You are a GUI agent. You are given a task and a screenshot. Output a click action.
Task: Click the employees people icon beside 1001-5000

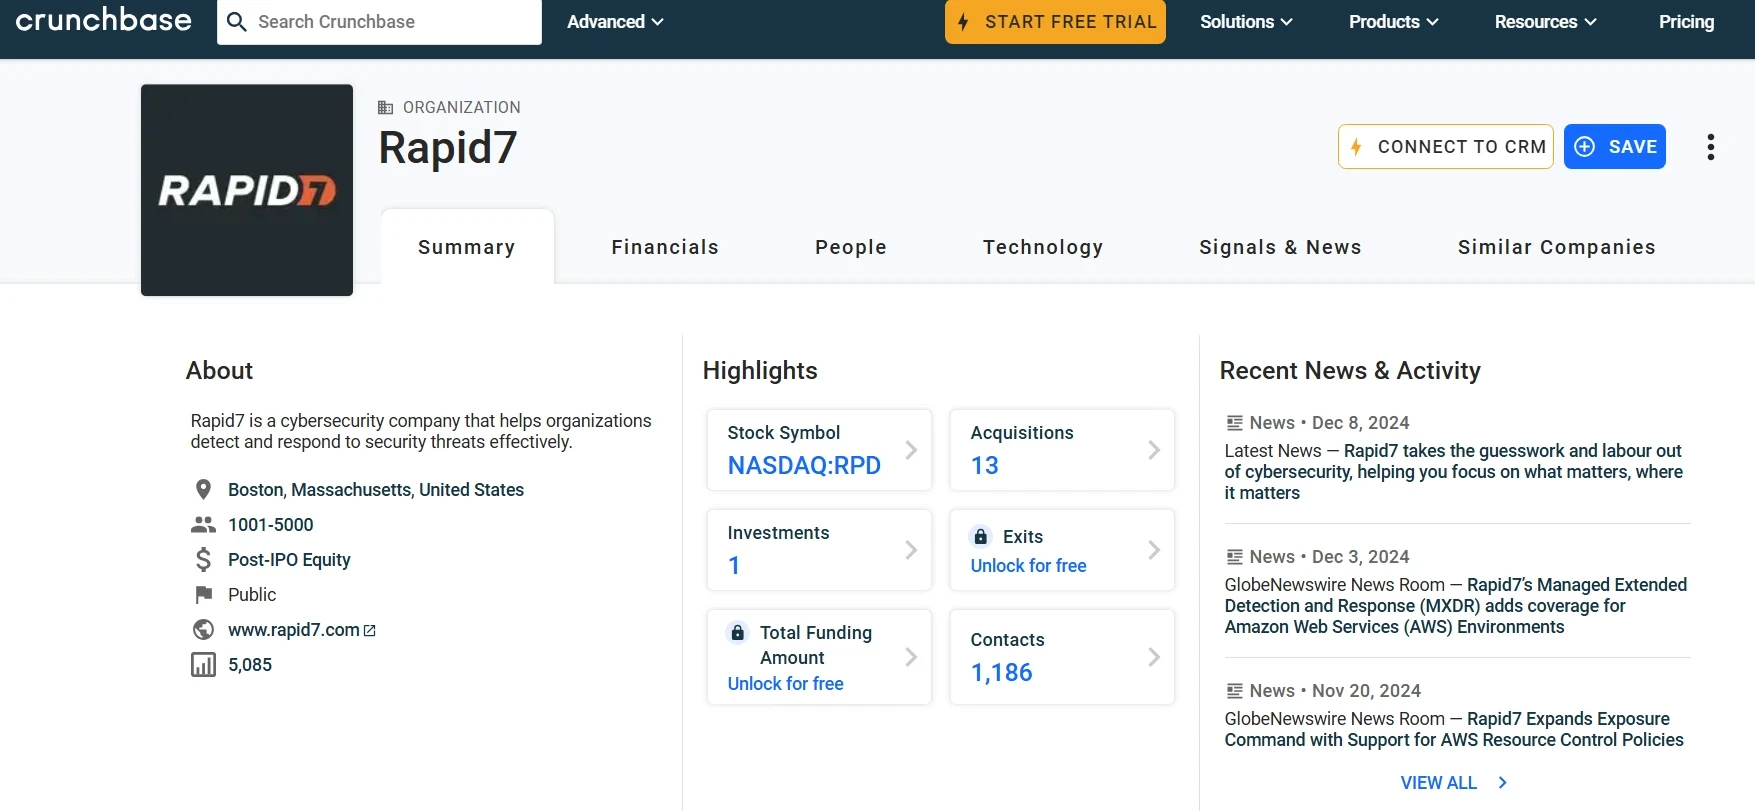[x=203, y=524]
